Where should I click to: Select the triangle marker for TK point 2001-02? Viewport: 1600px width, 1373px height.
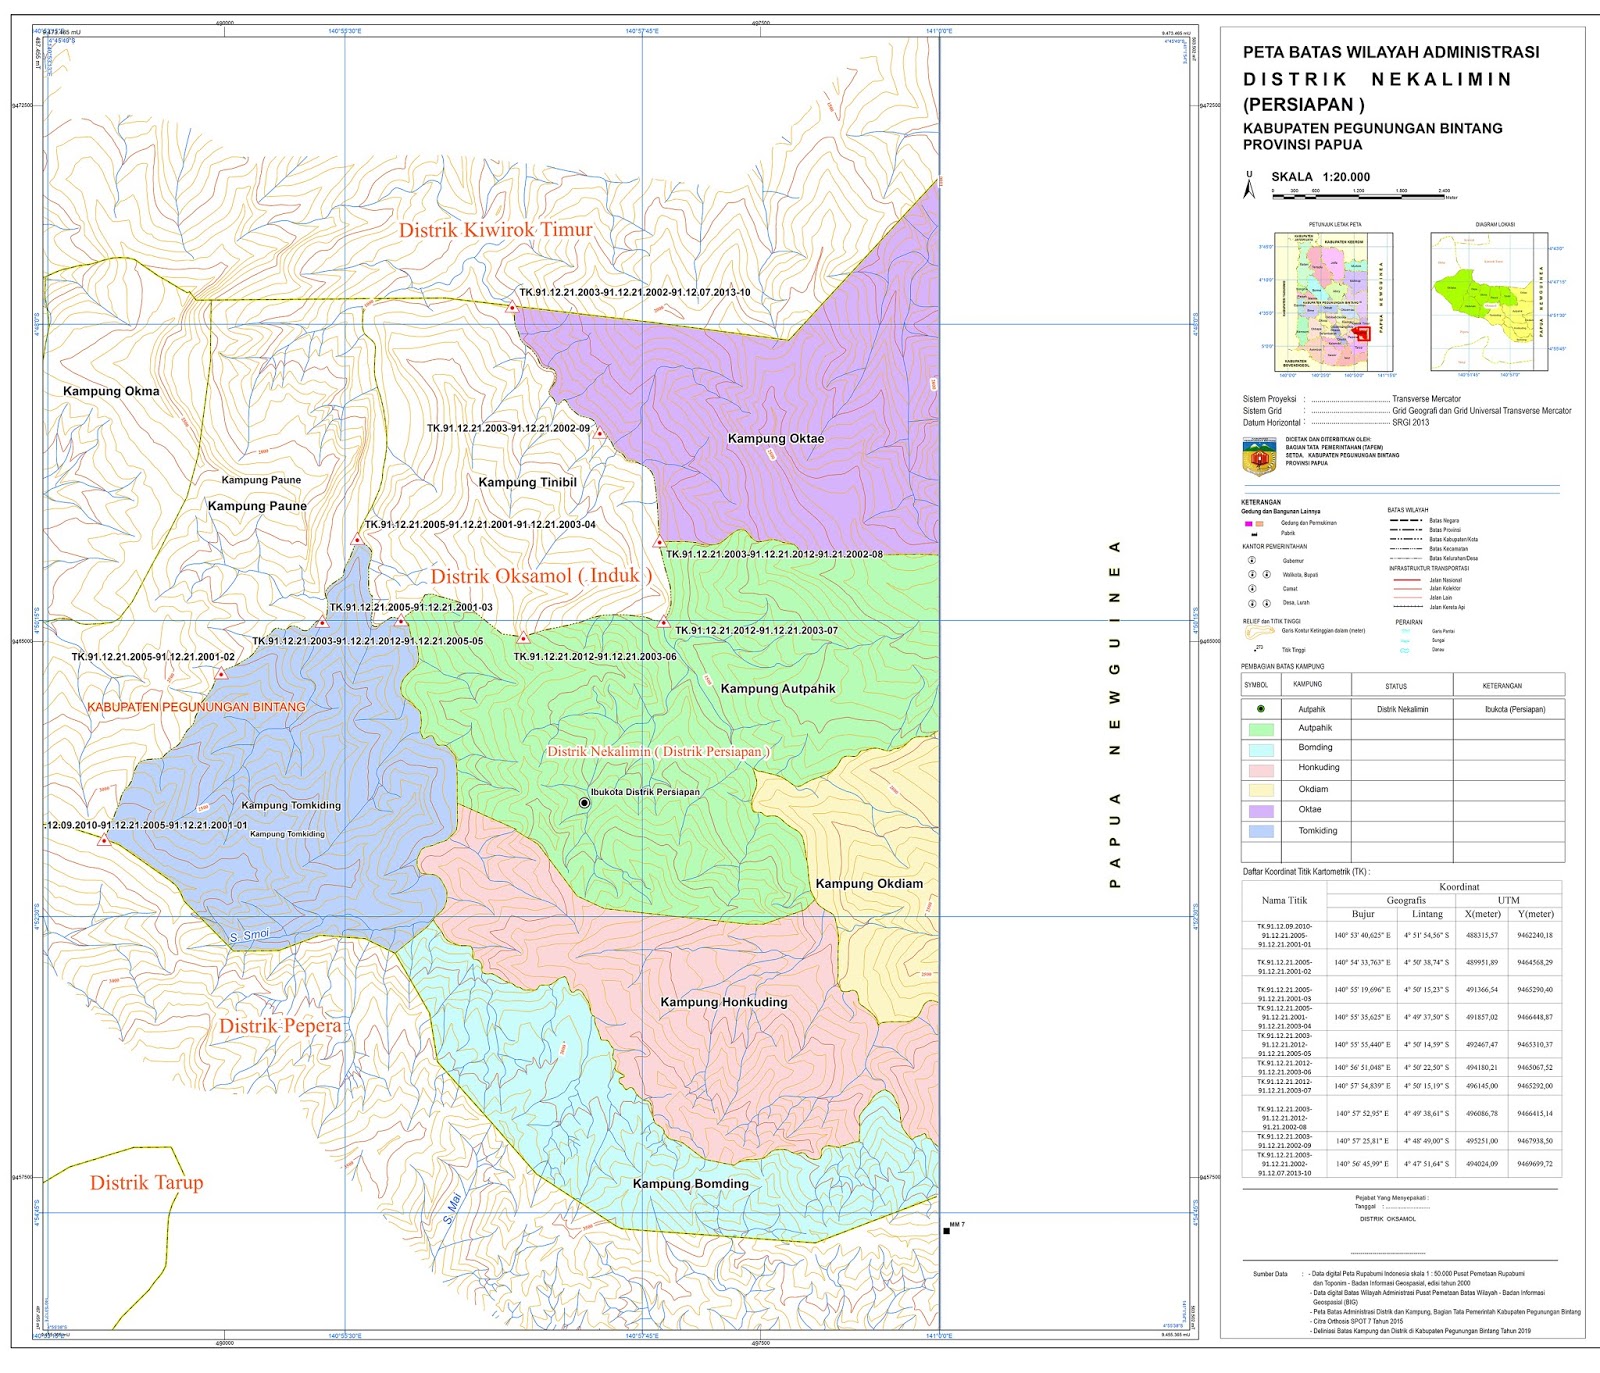[222, 675]
